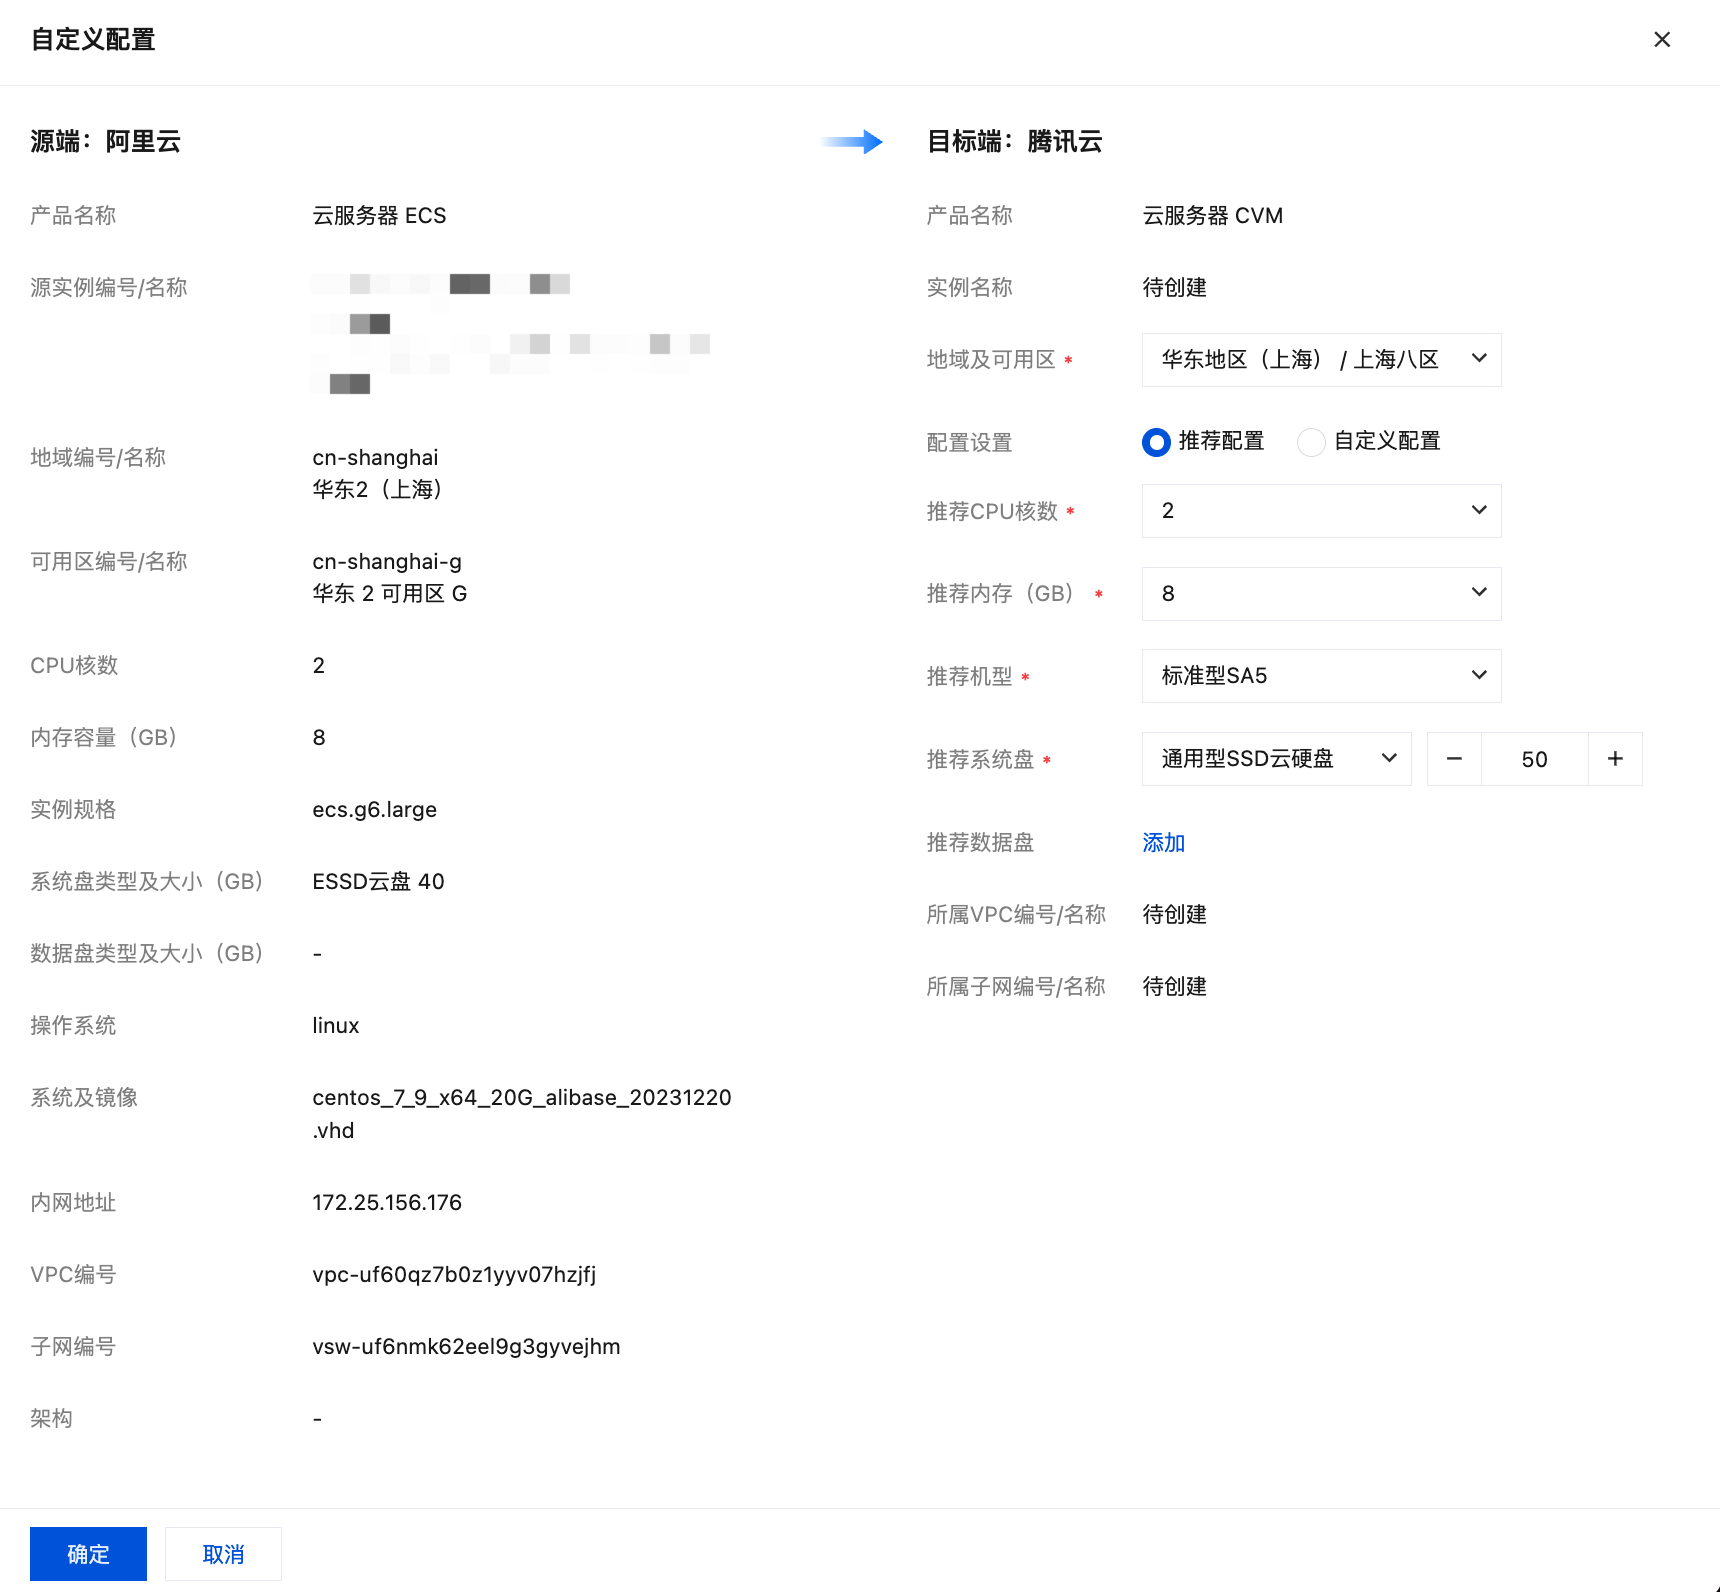The width and height of the screenshot is (1720, 1592).
Task: Open the 地域及可用区 dropdown
Action: tap(1321, 359)
